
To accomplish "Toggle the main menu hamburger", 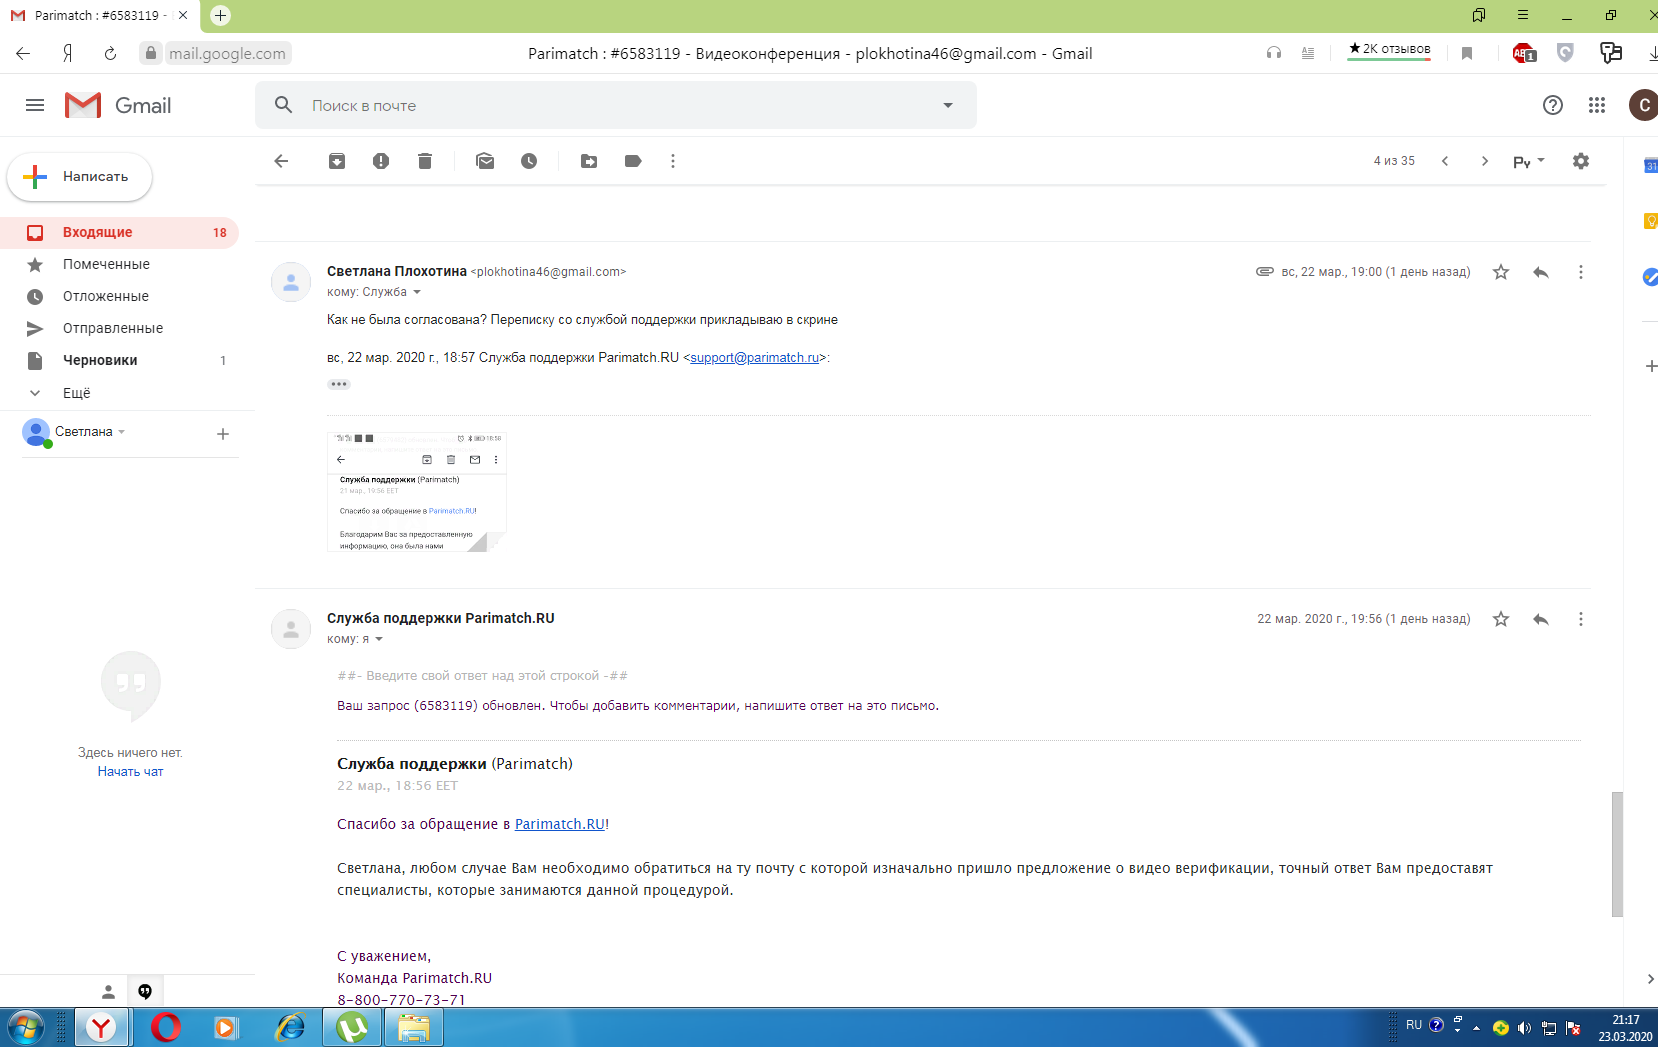I will click(35, 105).
